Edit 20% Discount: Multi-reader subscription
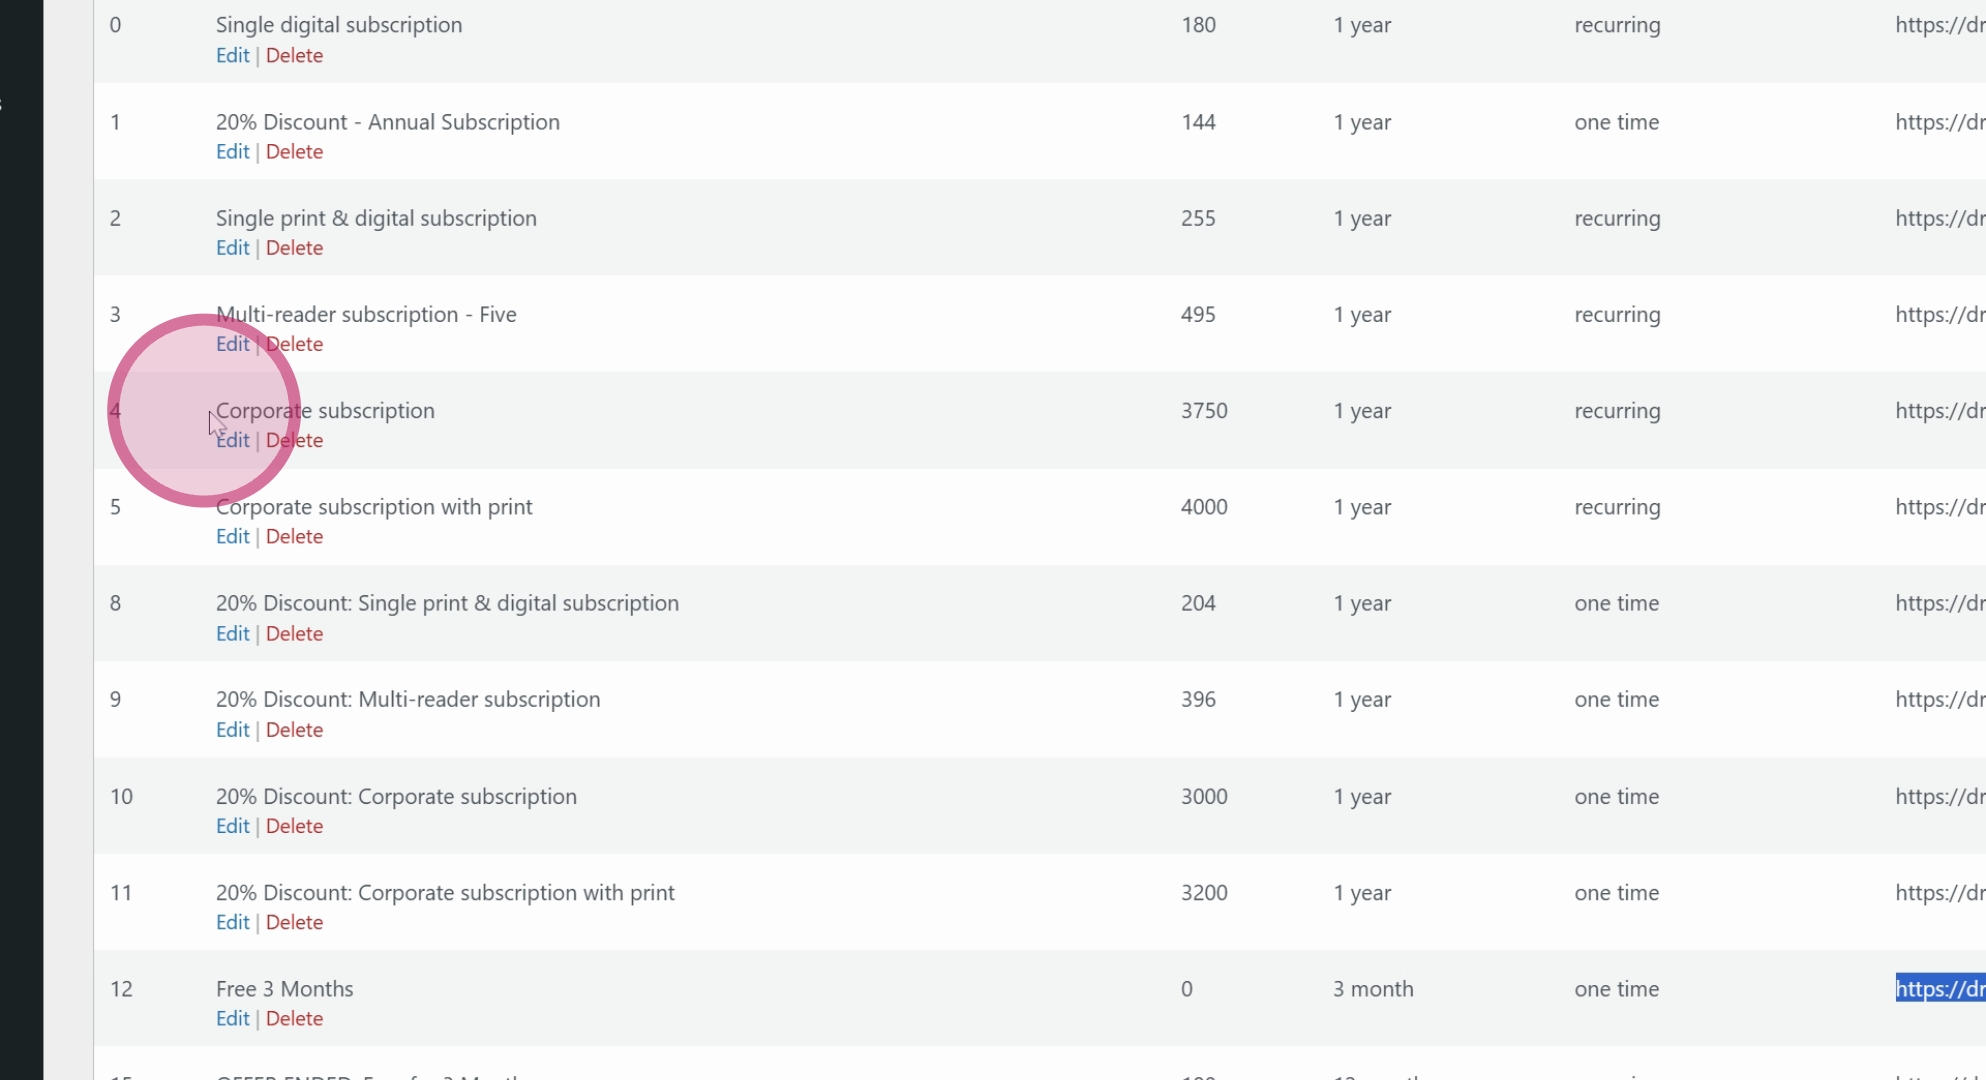 (x=232, y=730)
